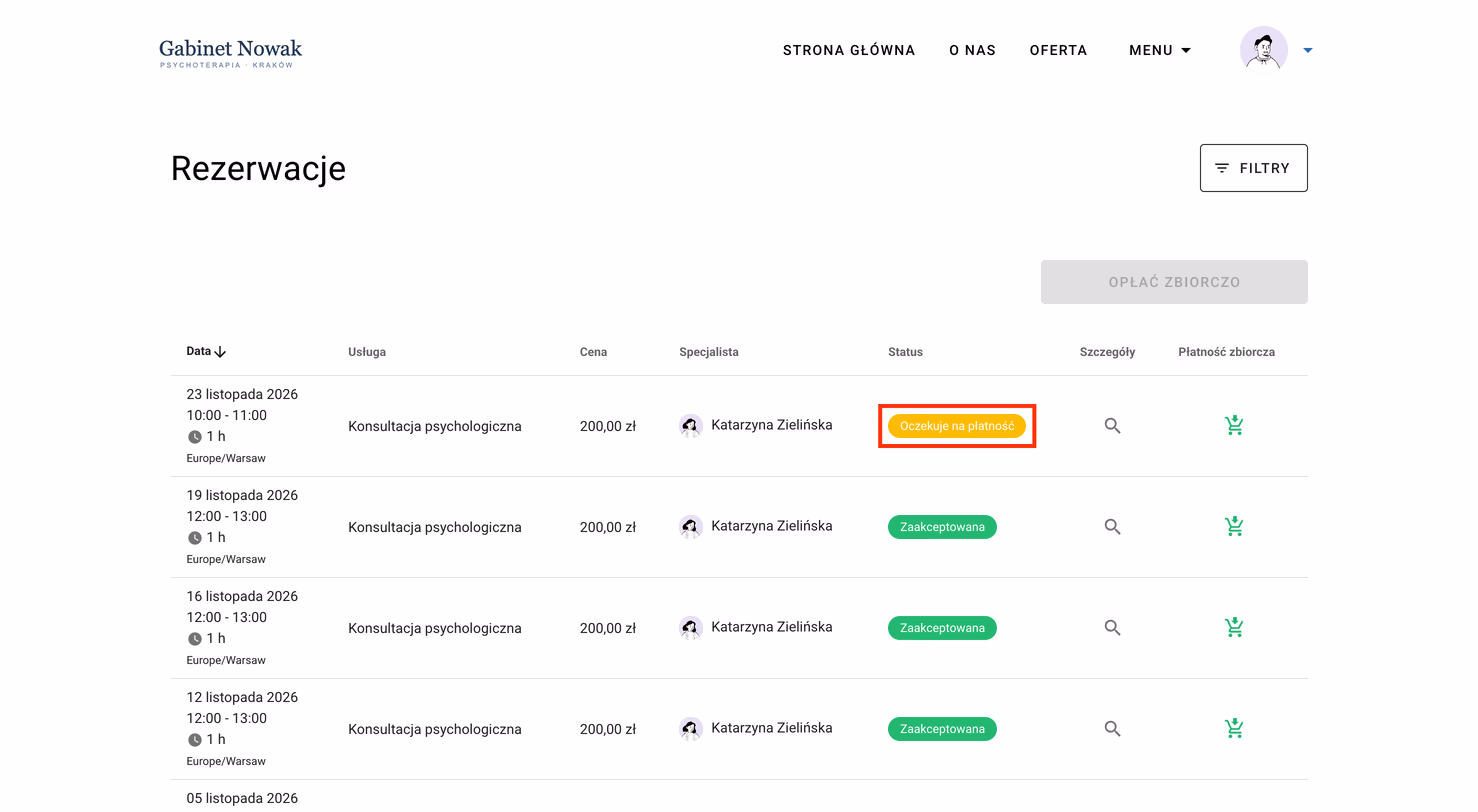Viewport: 1478px width, 812px height.
Task: Click Zaakceptowana badge in 12 listopada row
Action: click(942, 729)
